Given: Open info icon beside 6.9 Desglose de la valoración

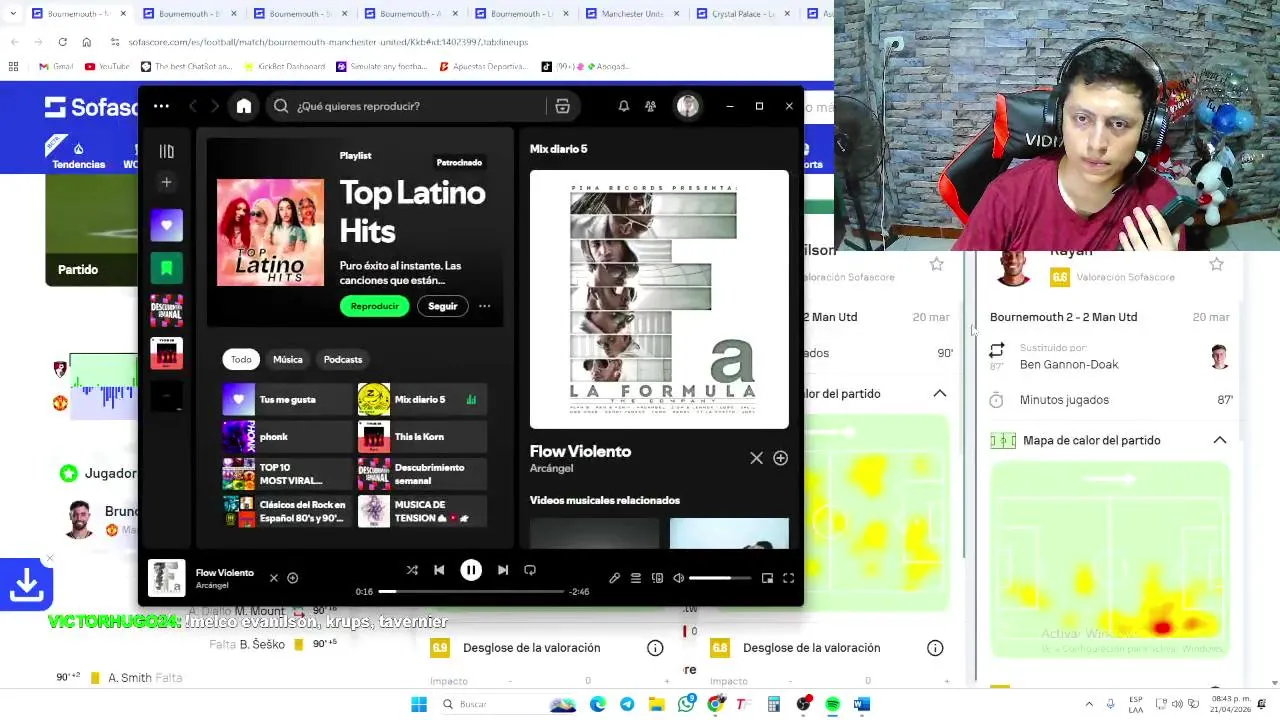Looking at the screenshot, I should click(655, 648).
